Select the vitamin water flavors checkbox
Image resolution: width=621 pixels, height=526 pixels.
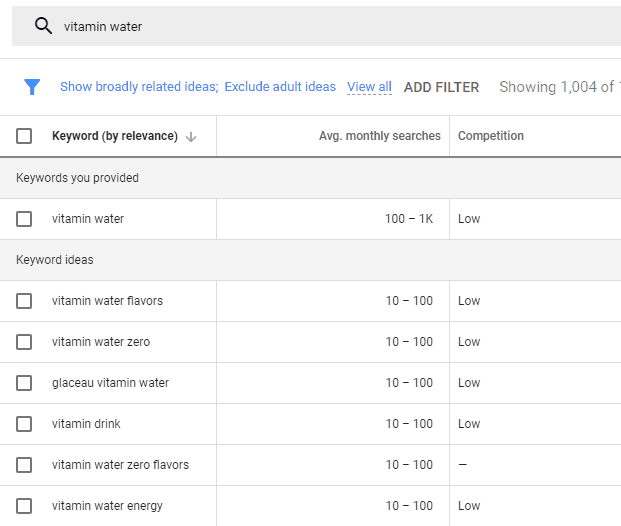tap(24, 301)
